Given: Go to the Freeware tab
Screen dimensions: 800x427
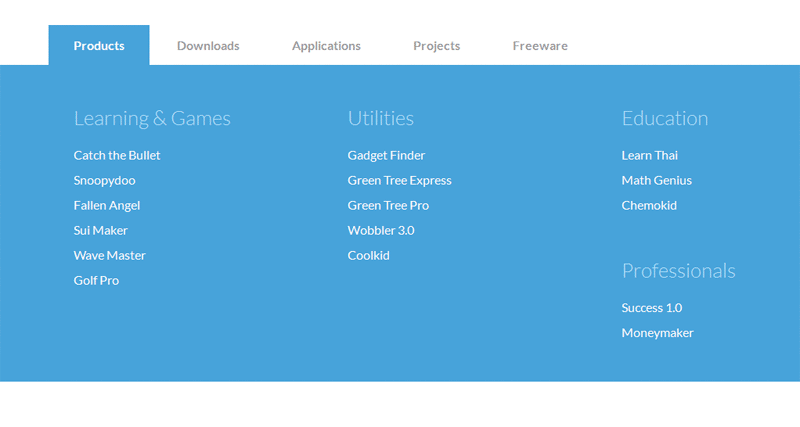Looking at the screenshot, I should tap(540, 46).
